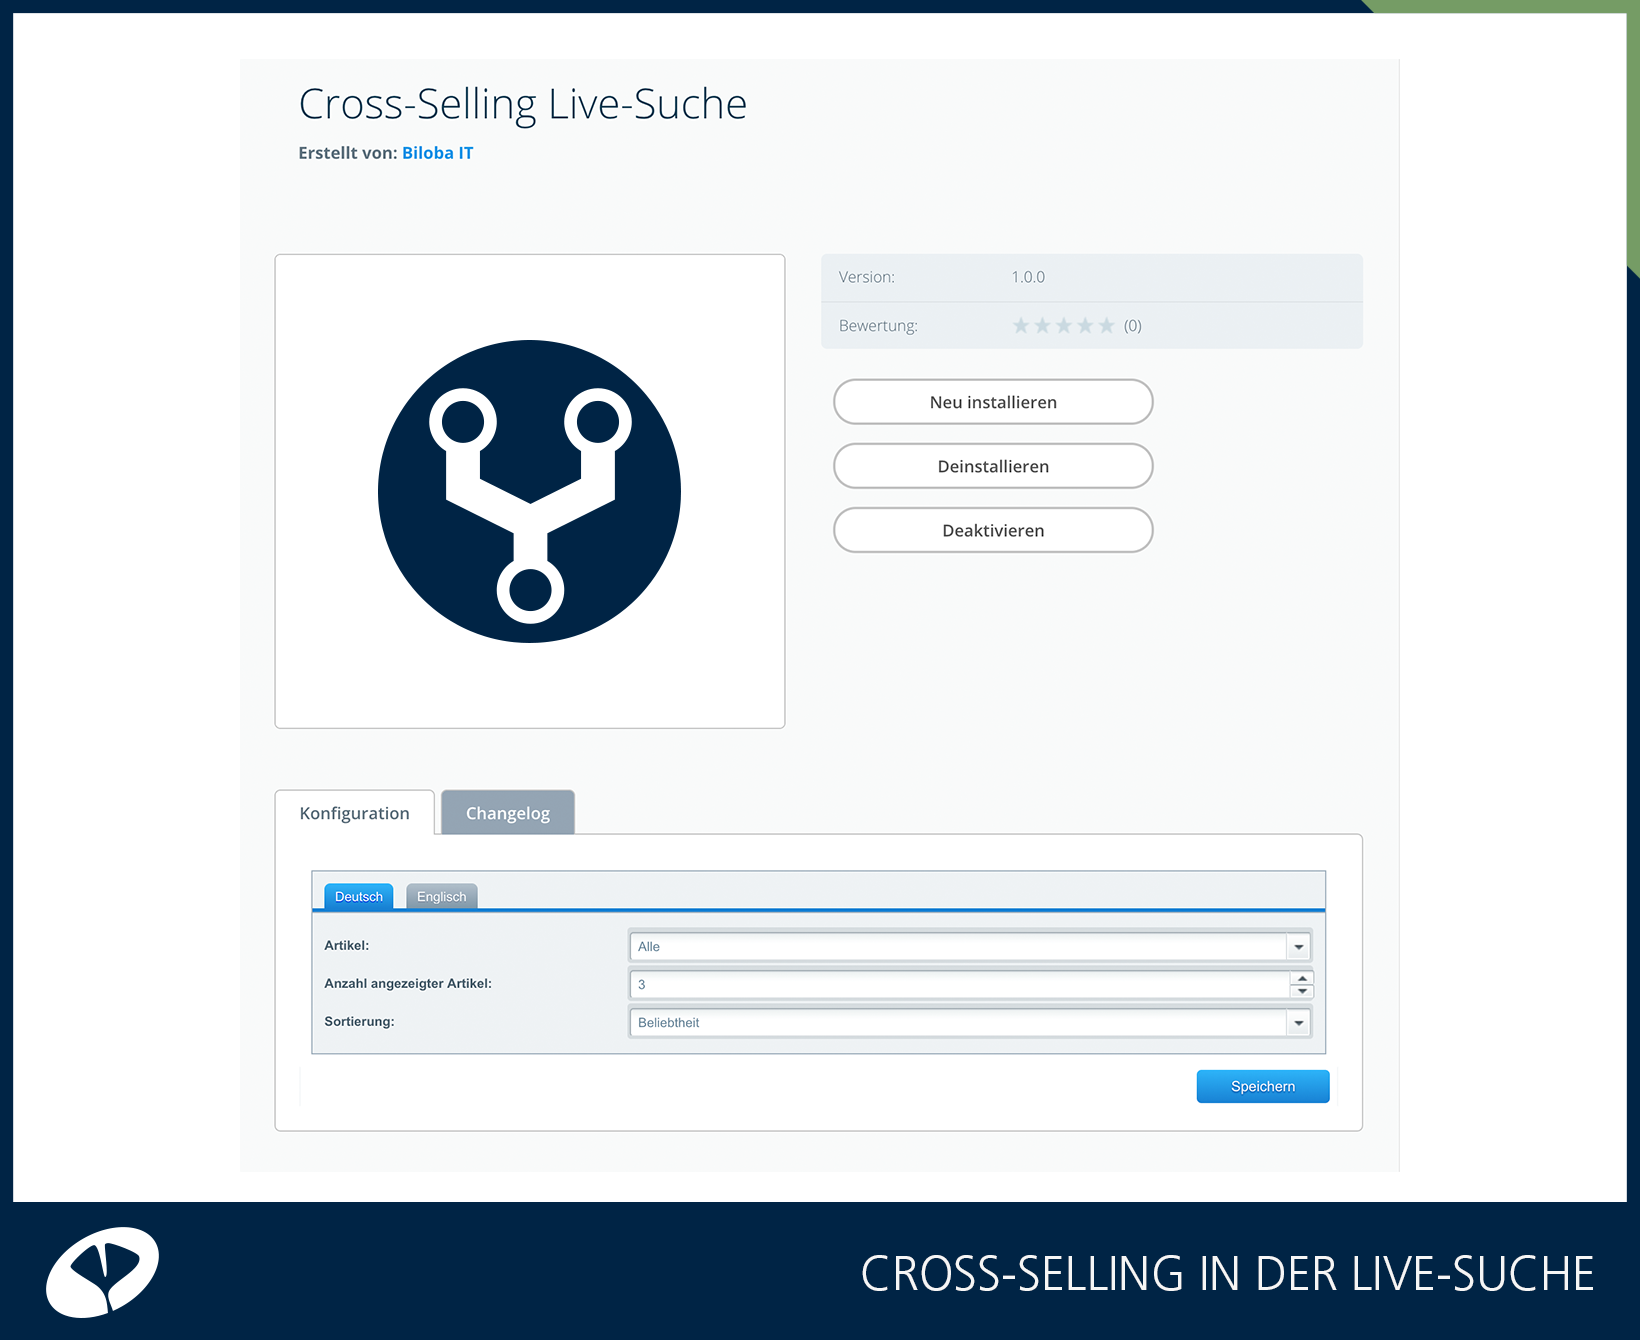Click the Biloba leaf logo in footer
Viewport: 1640px width, 1340px height.
tap(102, 1272)
